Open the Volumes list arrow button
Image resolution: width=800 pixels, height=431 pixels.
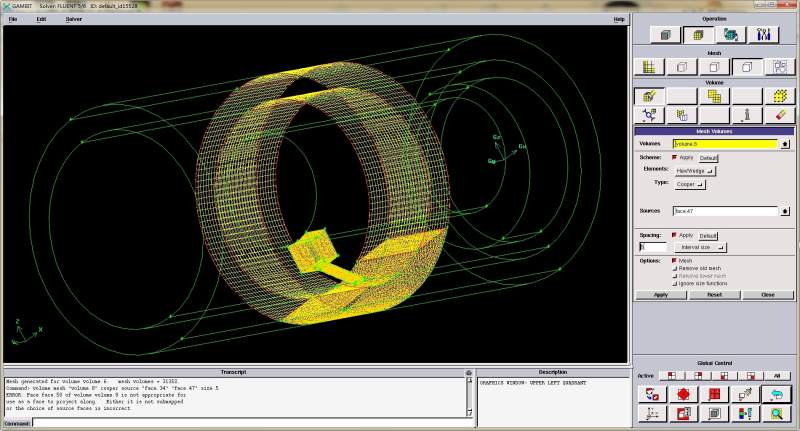(785, 144)
